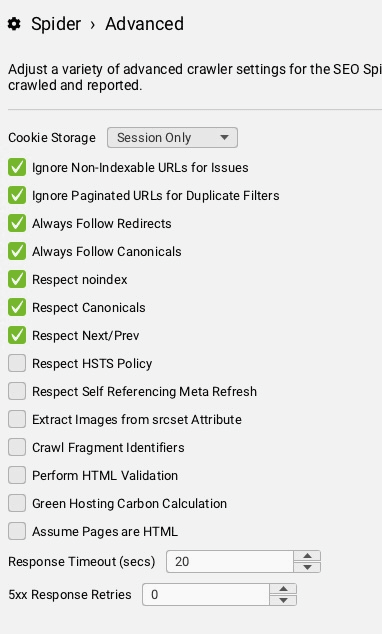This screenshot has width=382, height=634.
Task: Toggle Always Follow Redirects checkbox
Action: tap(17, 223)
